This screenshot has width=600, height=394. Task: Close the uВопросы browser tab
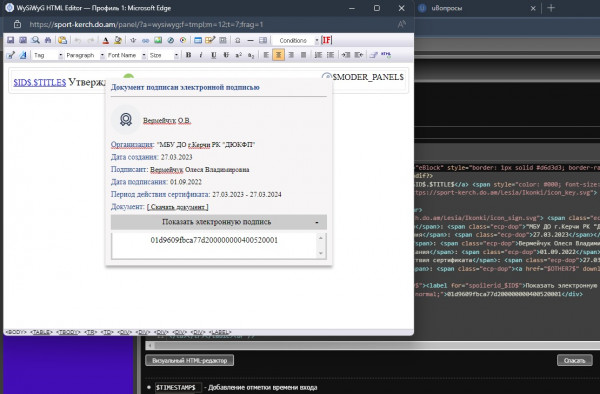point(533,8)
